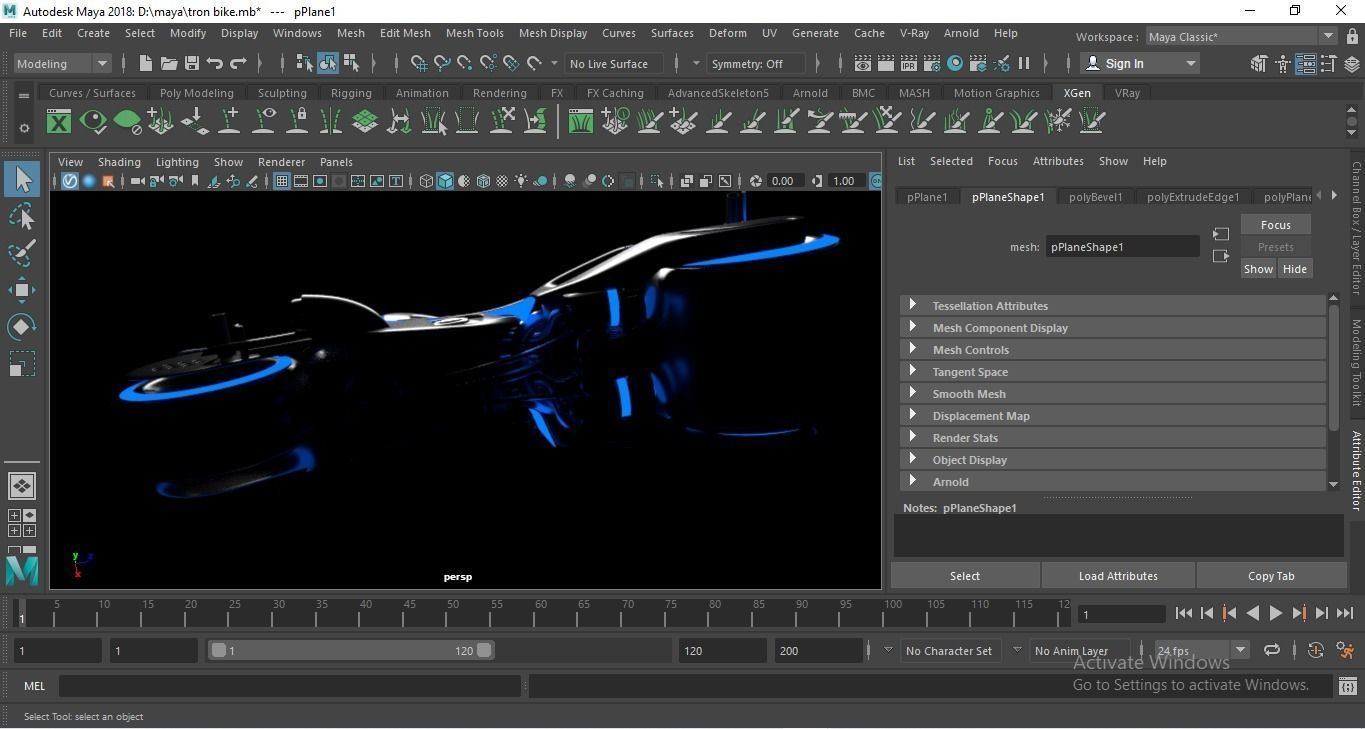Open the fps playback speed dropdown
Viewport: 1365px width, 729px height.
pyautogui.click(x=1201, y=650)
